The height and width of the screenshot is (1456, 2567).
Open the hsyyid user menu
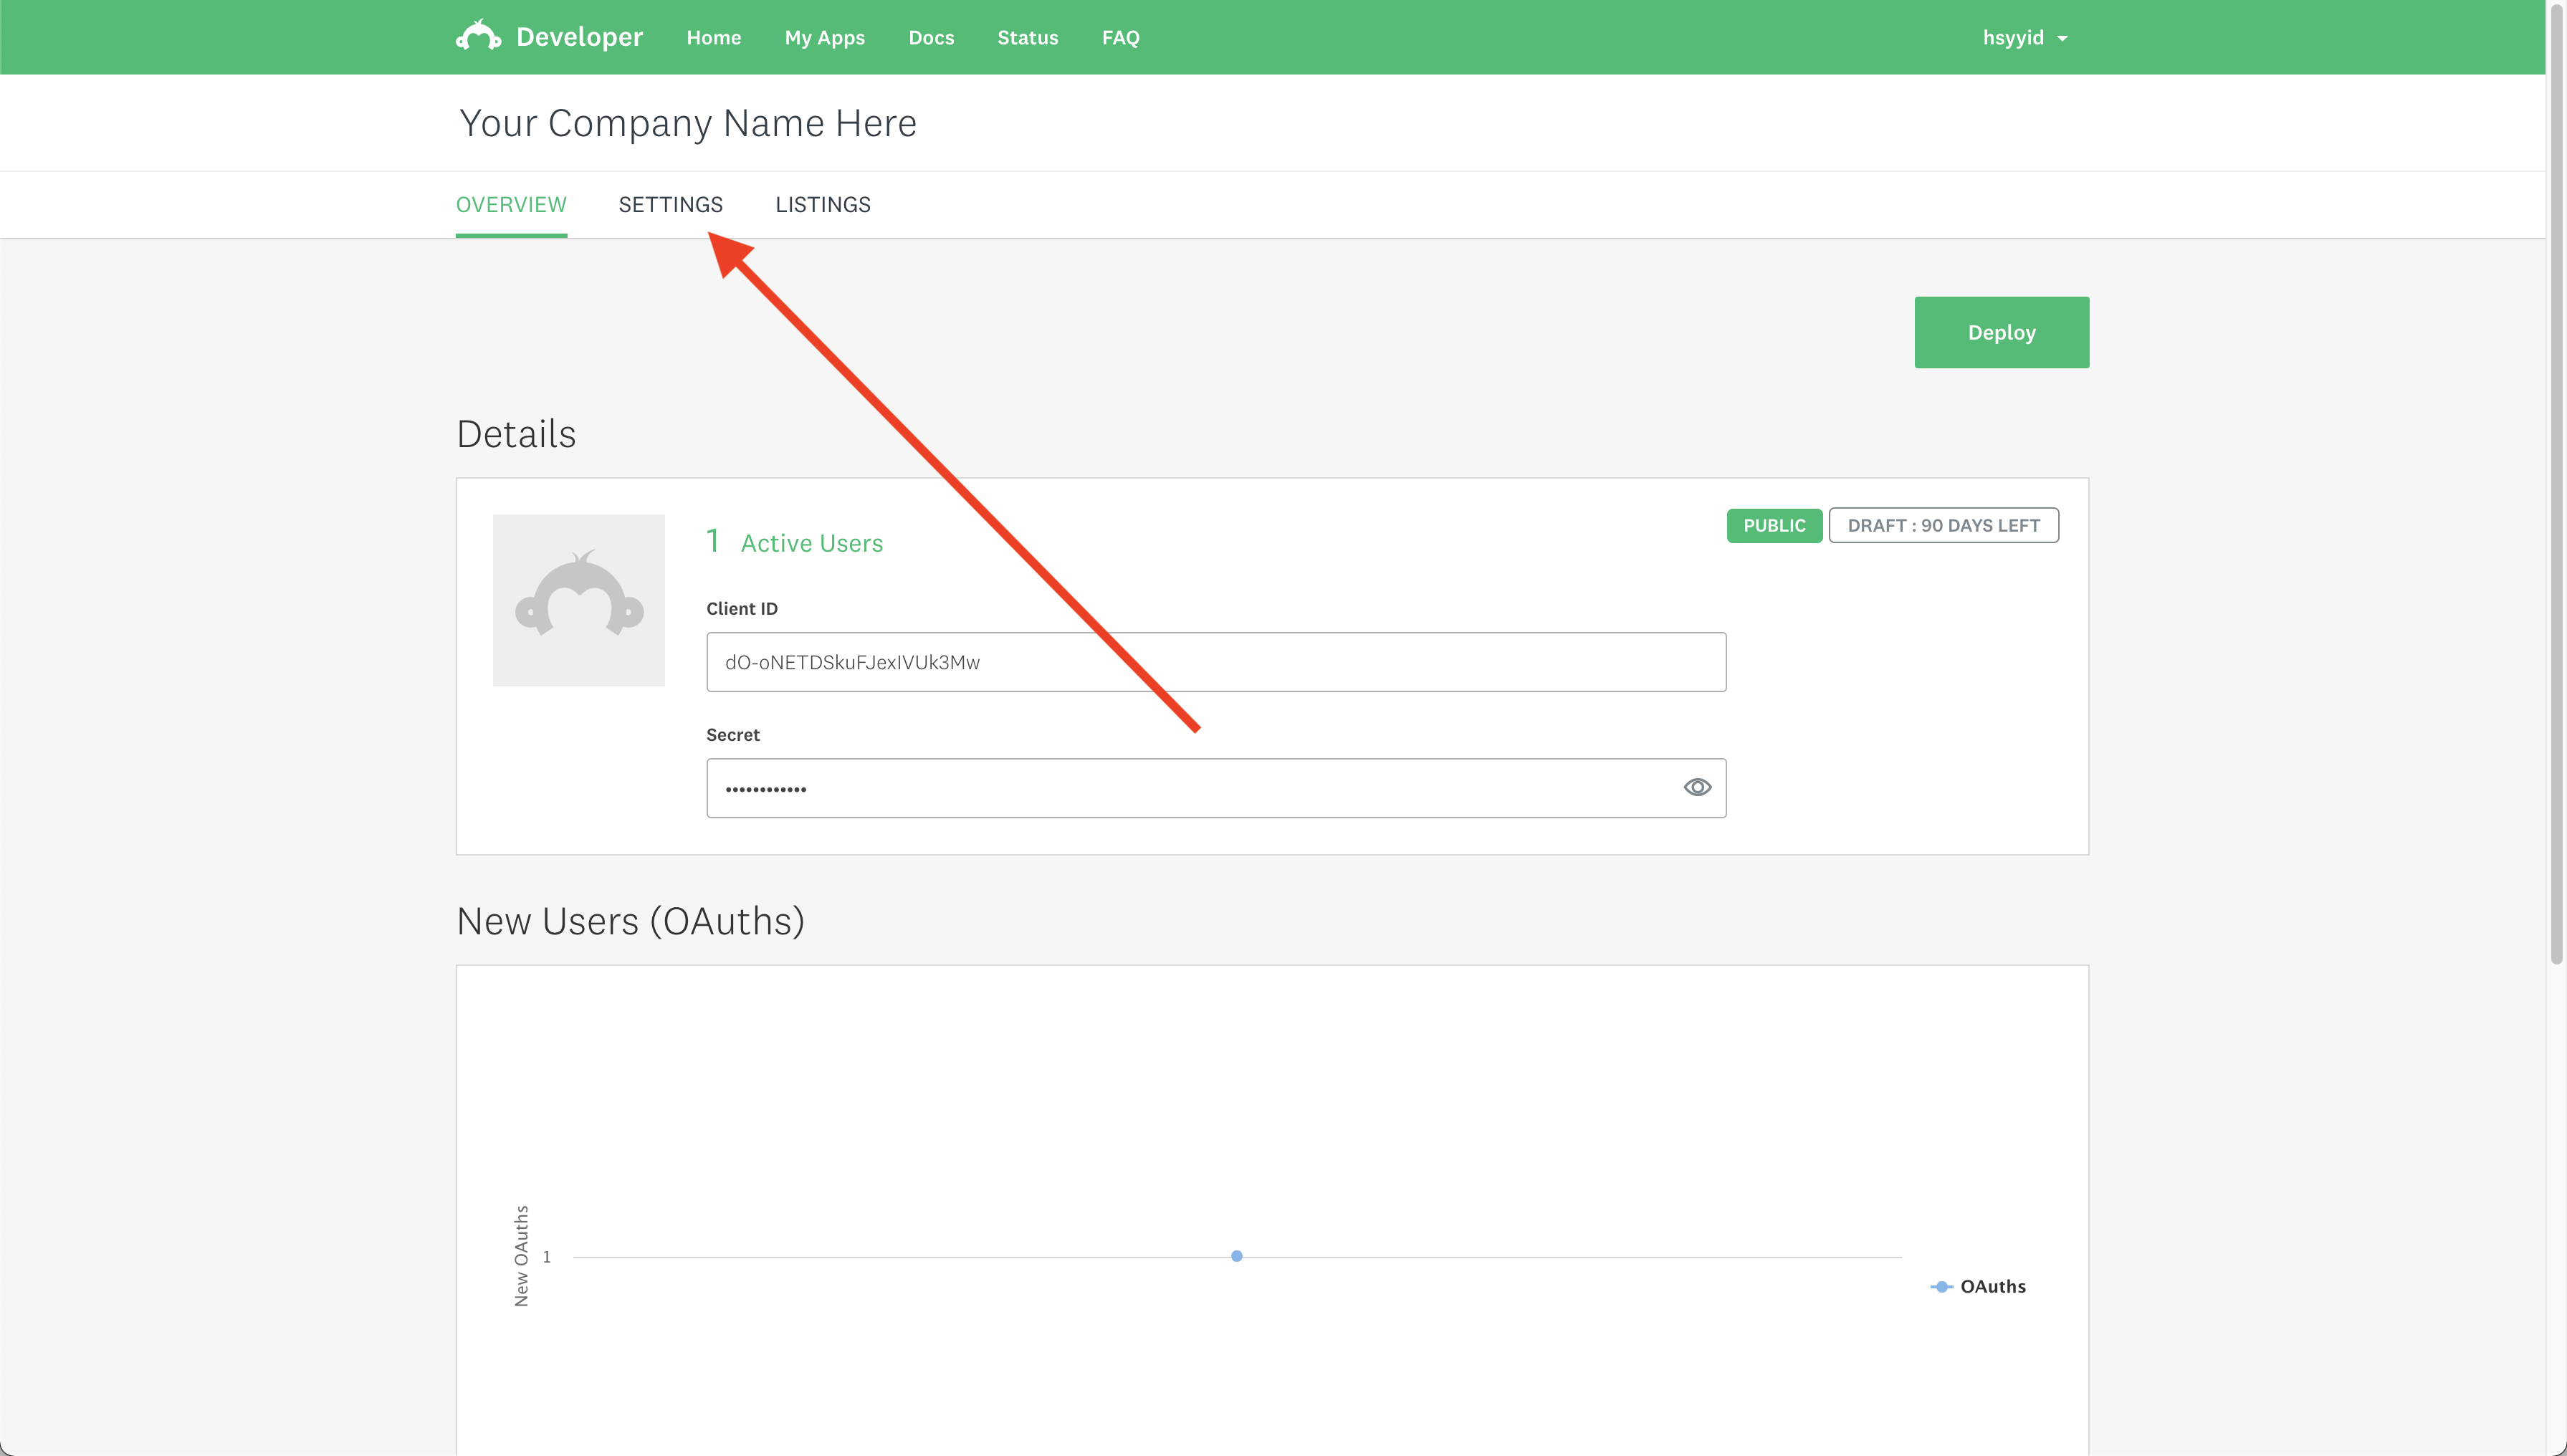[2012, 38]
